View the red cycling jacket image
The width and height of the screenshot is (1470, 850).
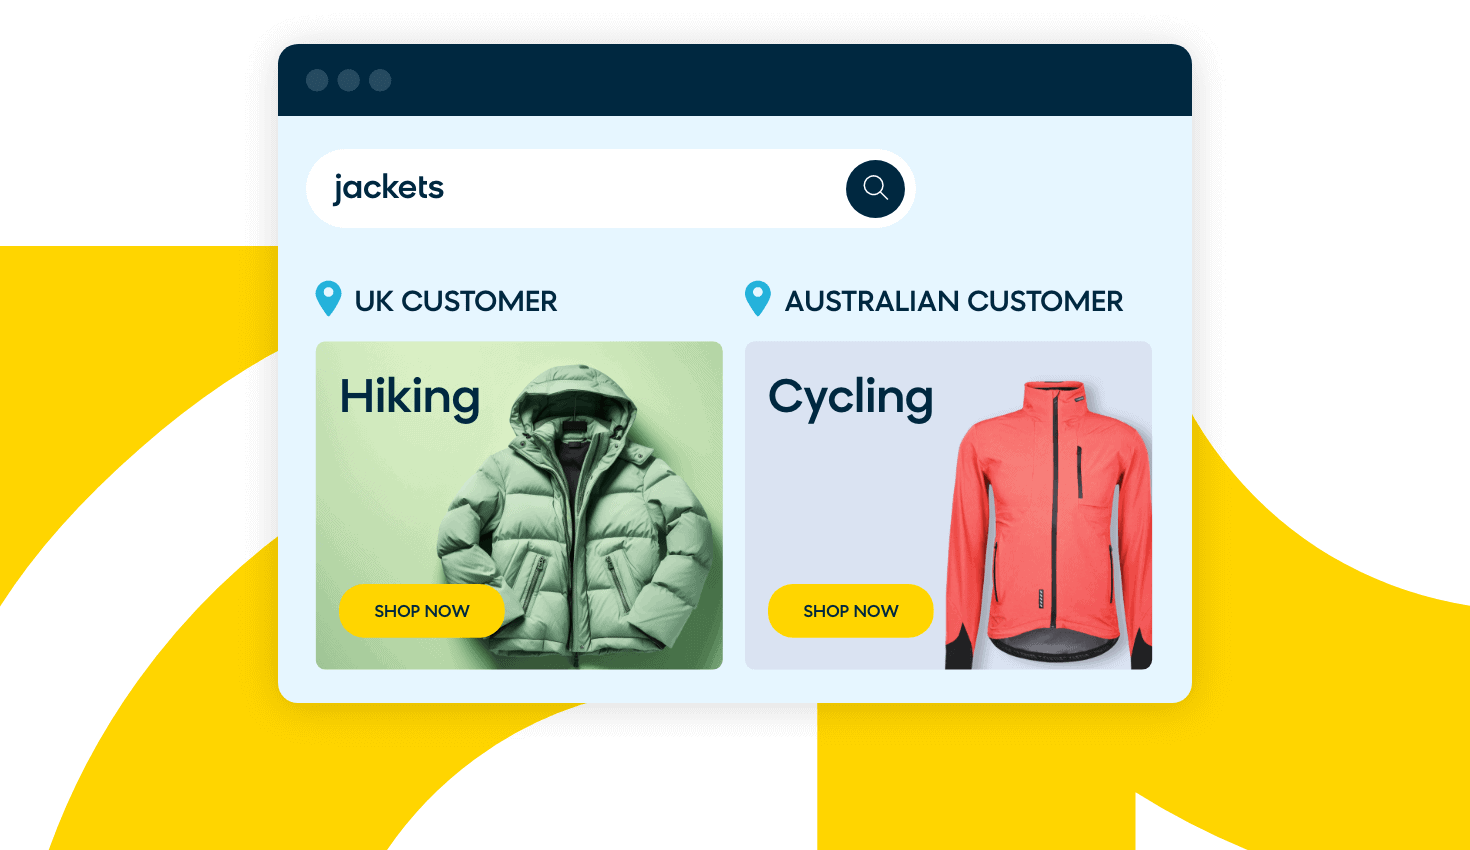coord(1049,525)
